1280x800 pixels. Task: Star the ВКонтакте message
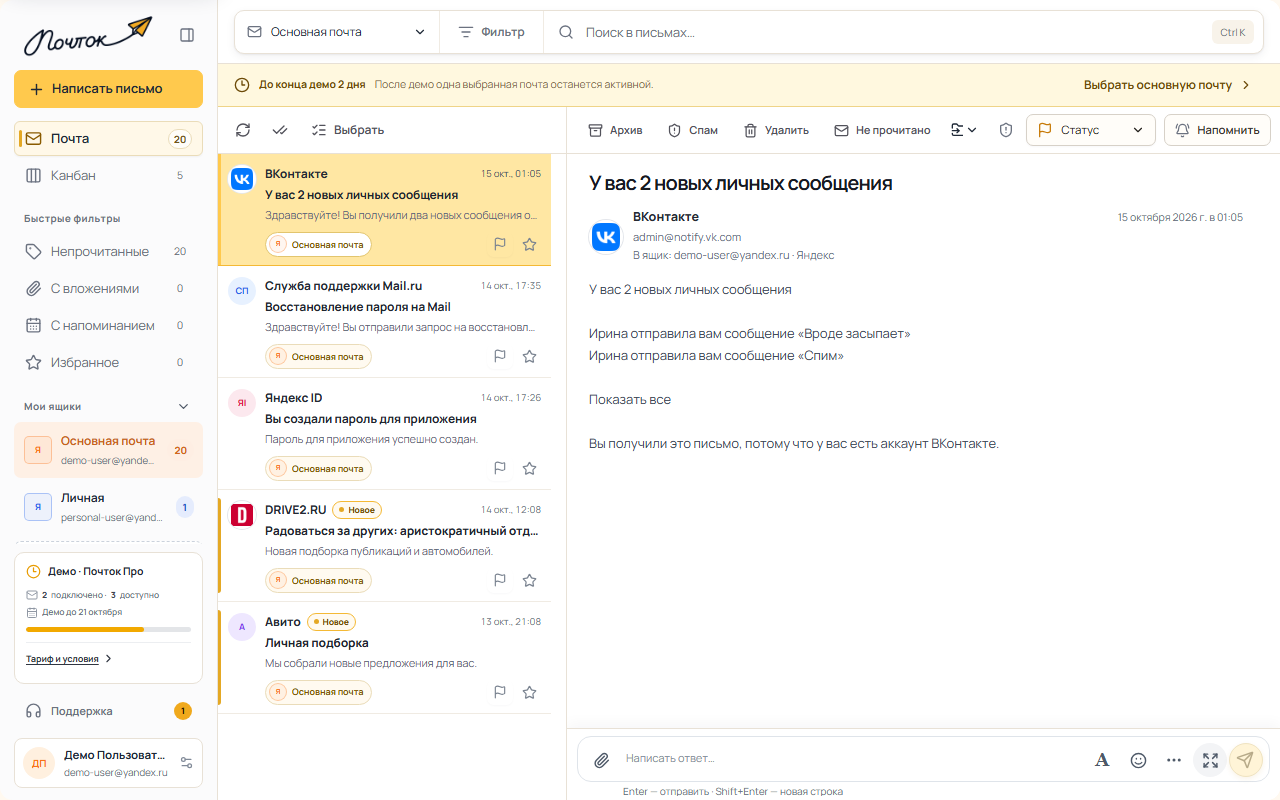click(530, 244)
